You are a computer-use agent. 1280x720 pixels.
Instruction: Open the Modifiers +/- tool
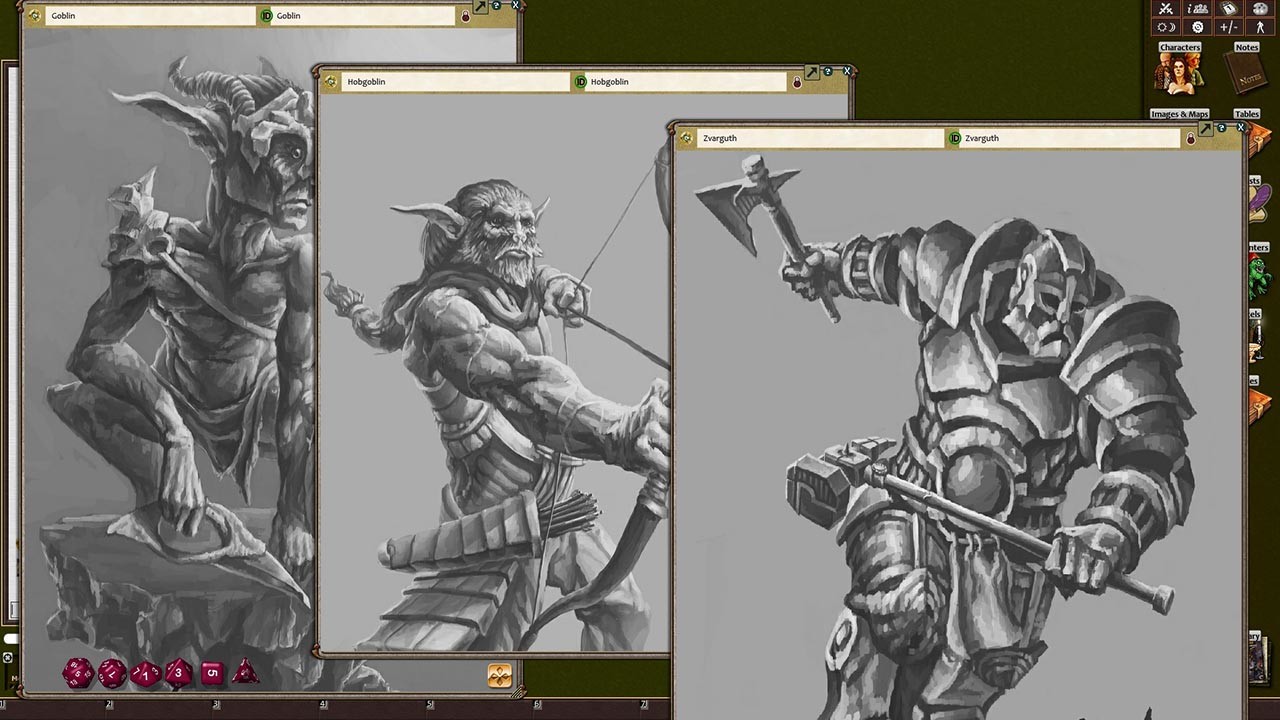click(x=1229, y=27)
